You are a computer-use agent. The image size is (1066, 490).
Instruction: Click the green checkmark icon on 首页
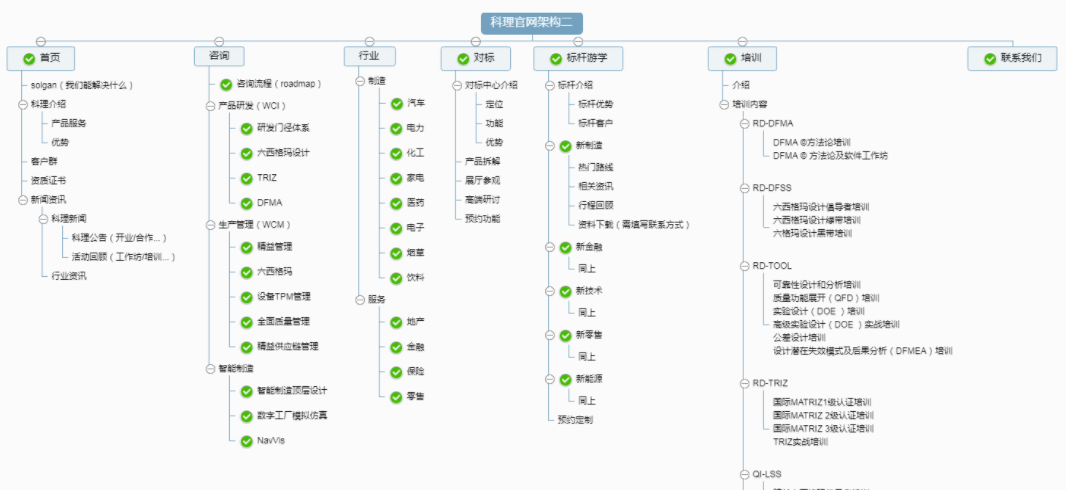29,59
